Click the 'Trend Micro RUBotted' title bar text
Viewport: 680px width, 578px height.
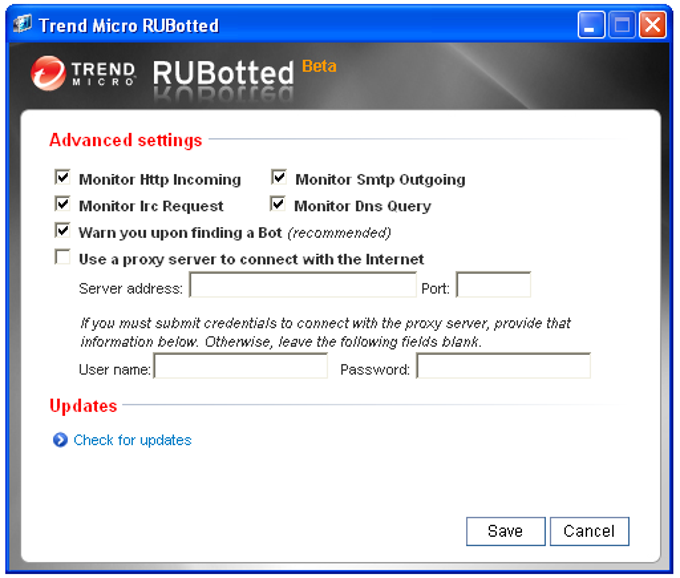coord(129,26)
